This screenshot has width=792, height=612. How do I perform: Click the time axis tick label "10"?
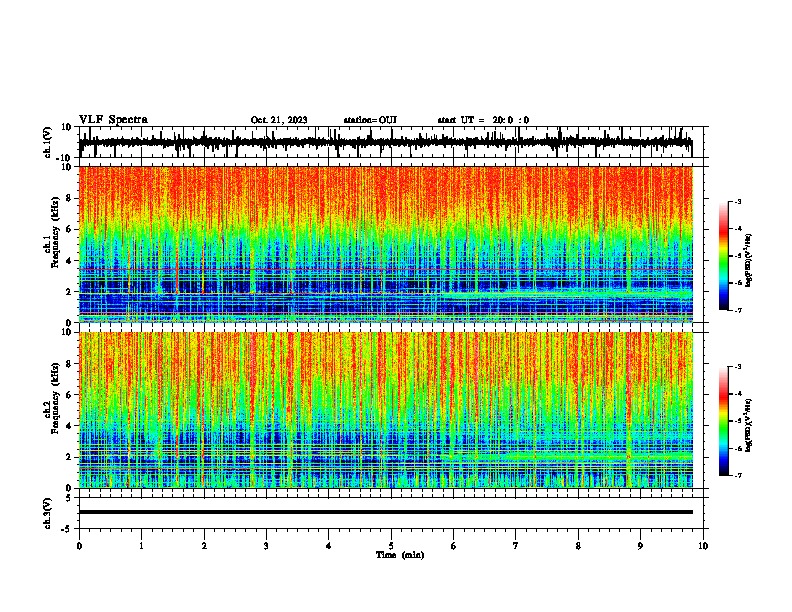(703, 546)
